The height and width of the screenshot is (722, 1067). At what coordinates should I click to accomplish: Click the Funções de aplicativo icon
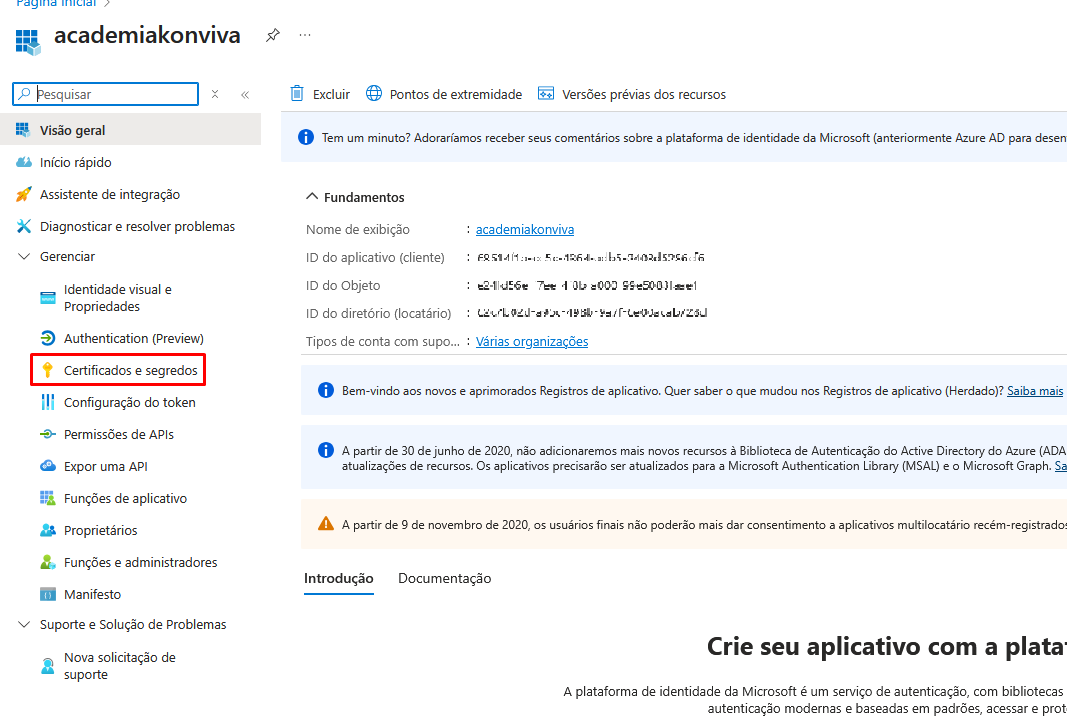[x=48, y=498]
